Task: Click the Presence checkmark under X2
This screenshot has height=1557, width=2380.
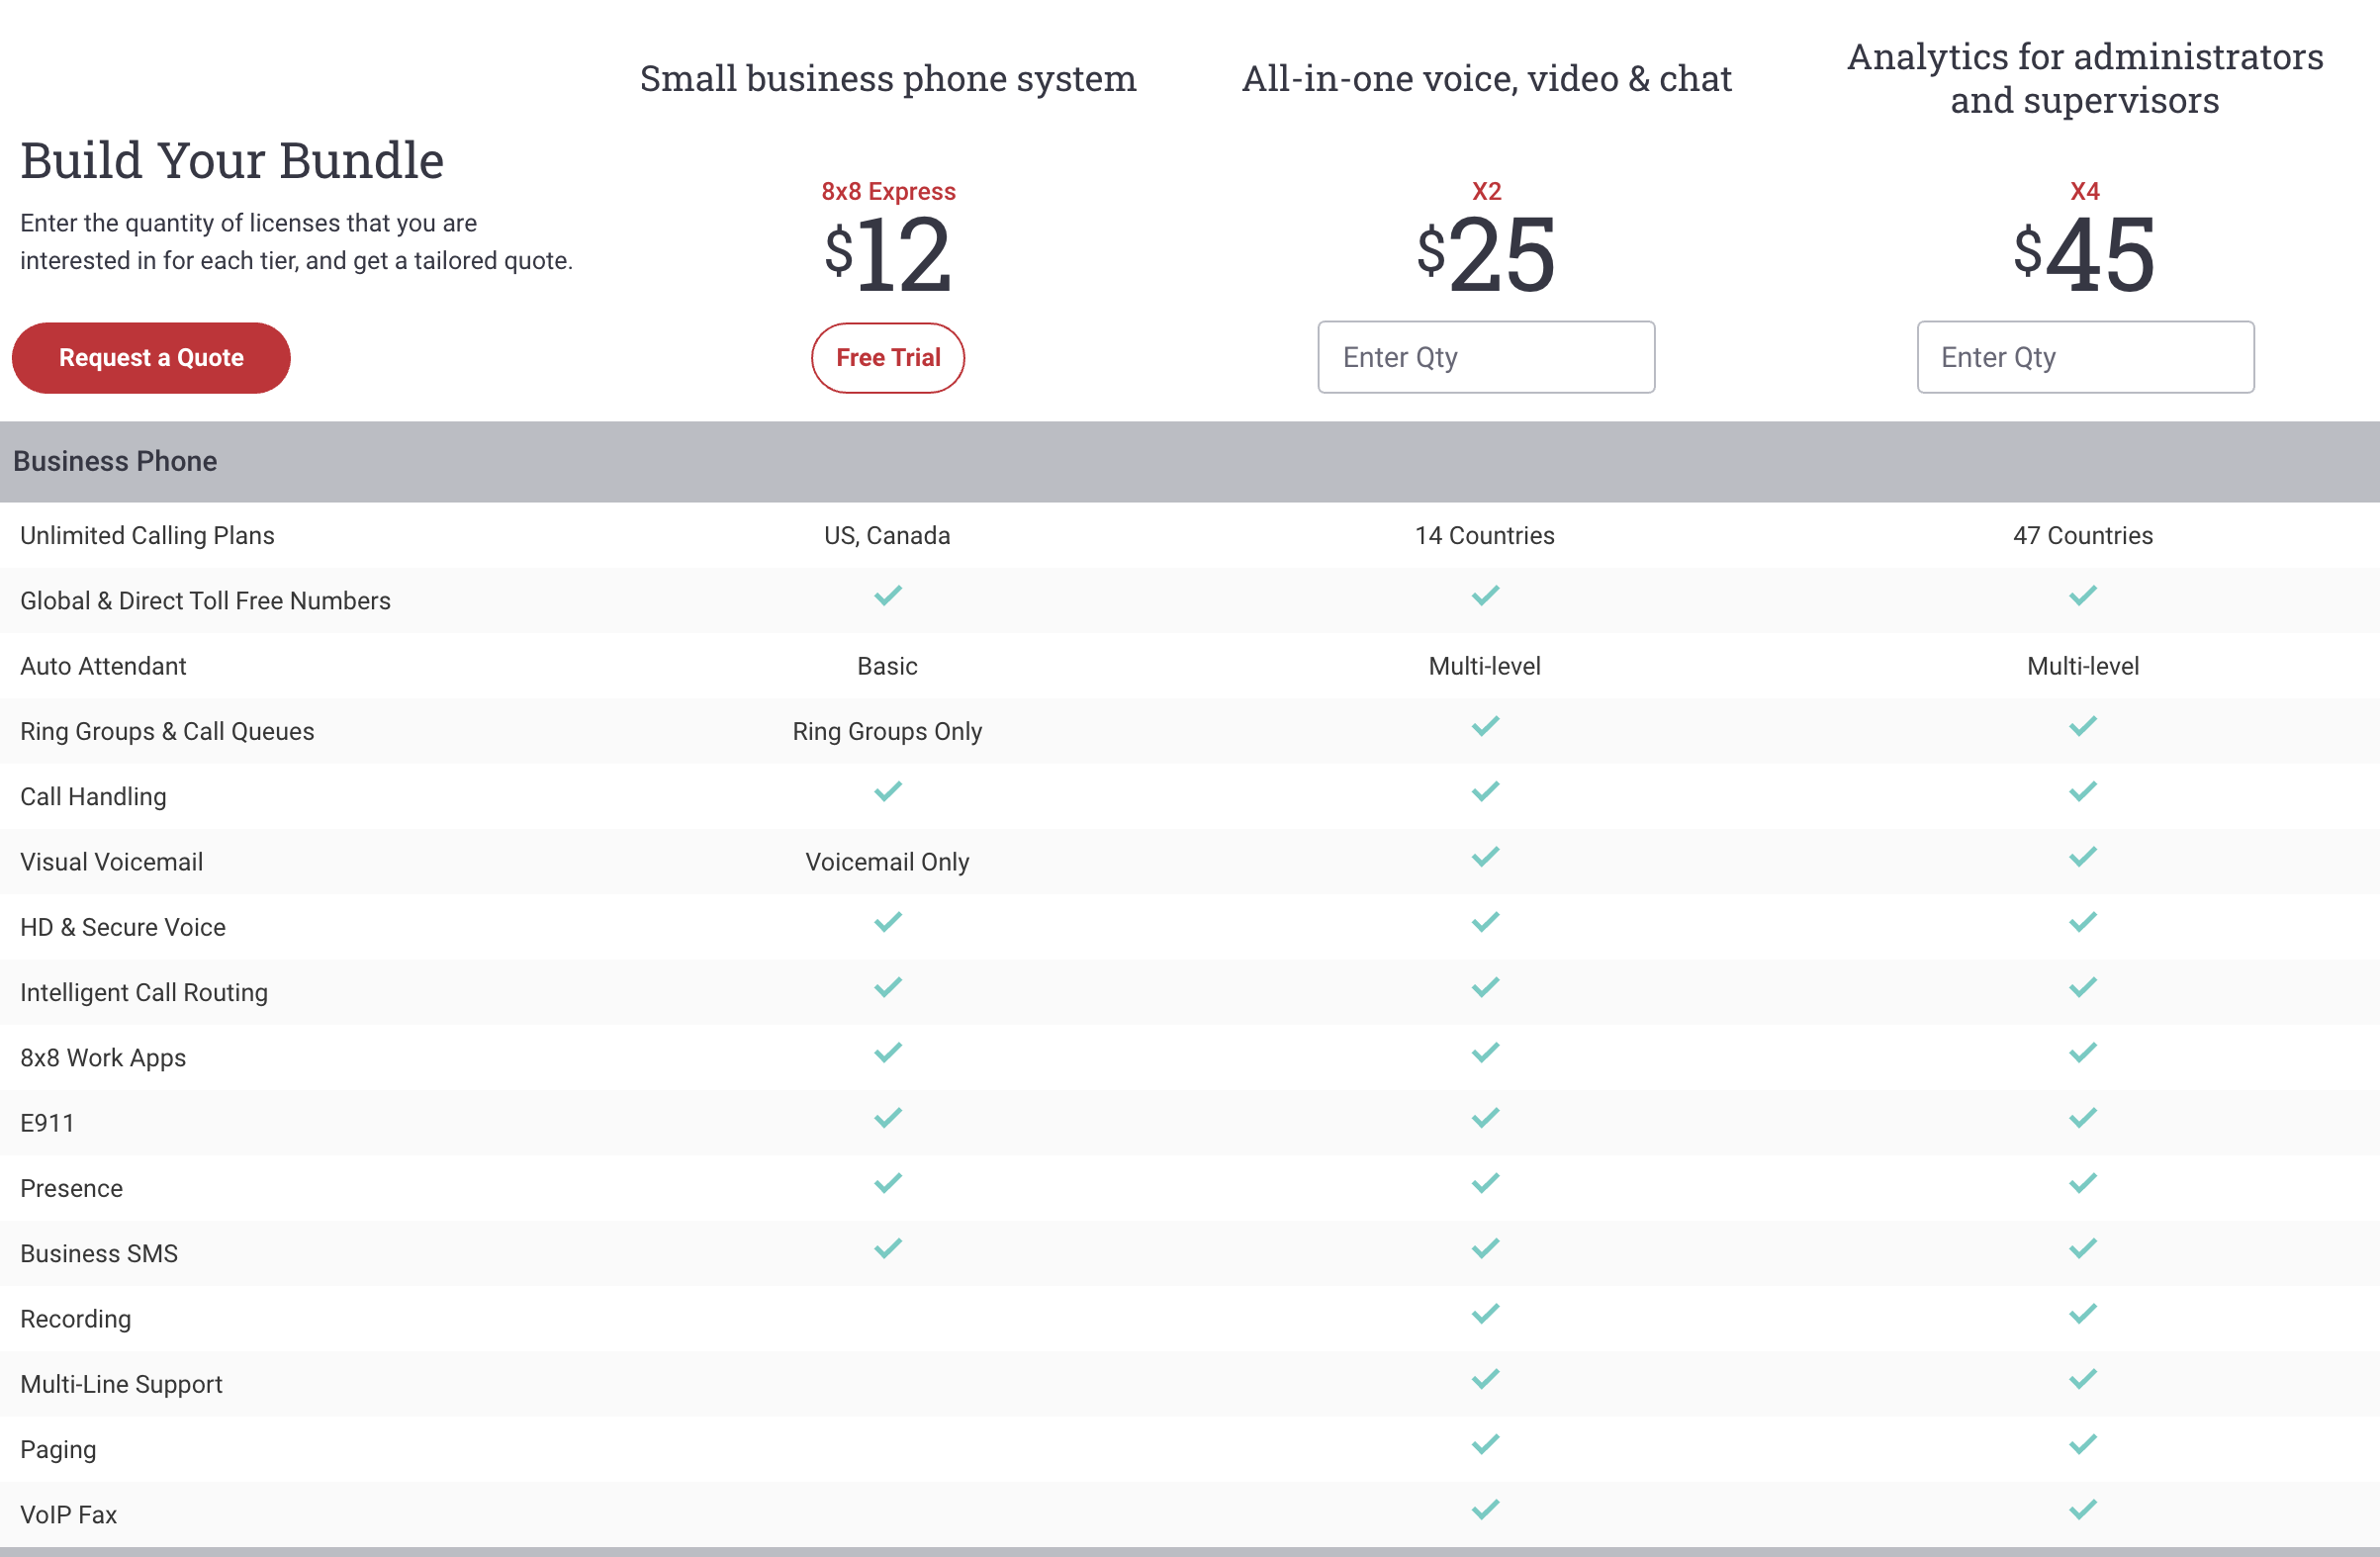Action: [1486, 1184]
